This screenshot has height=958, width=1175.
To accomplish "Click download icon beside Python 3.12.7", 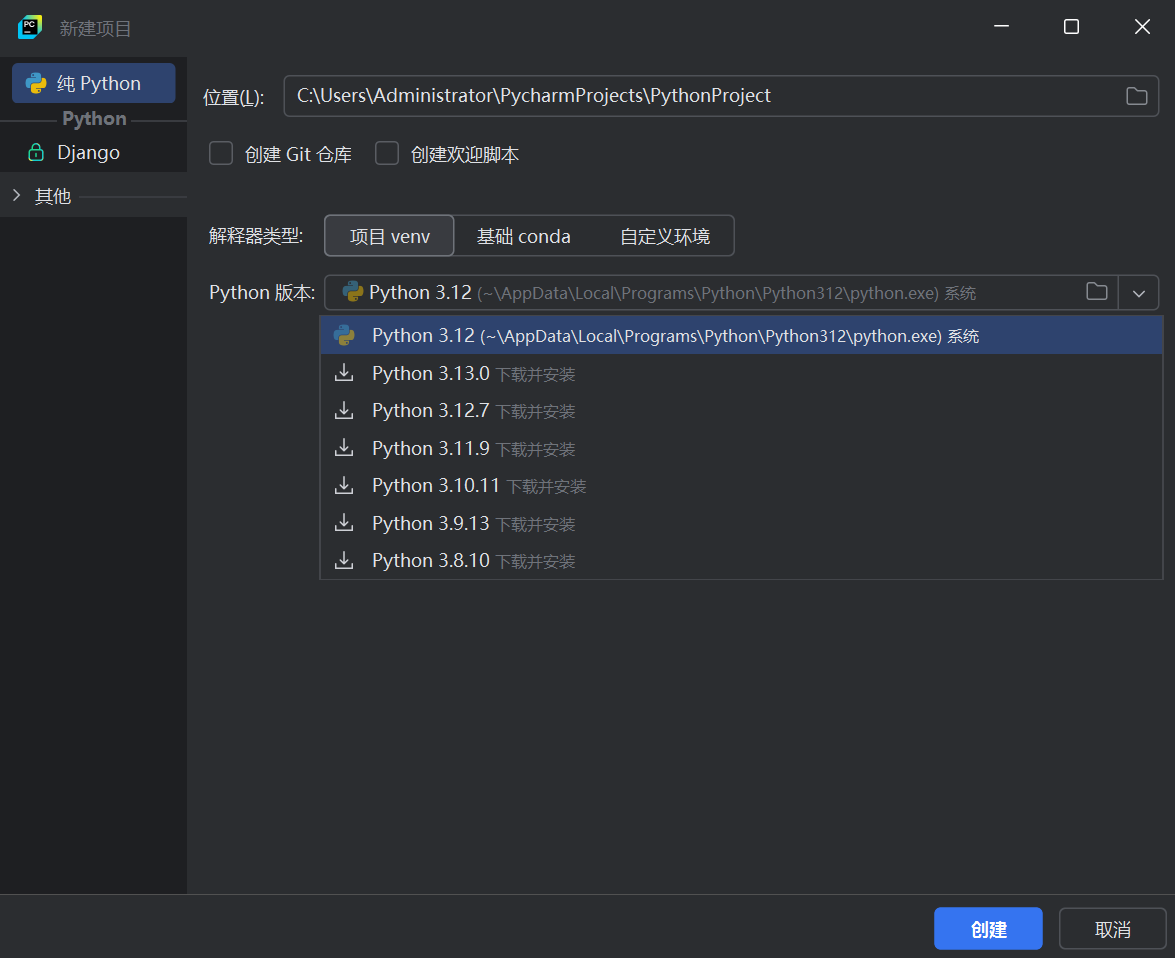I will click(344, 410).
